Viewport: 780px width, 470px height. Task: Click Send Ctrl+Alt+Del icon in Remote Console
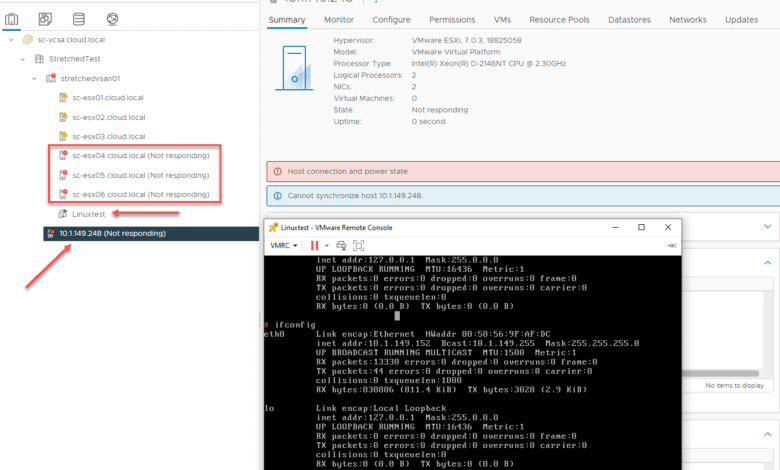point(341,246)
